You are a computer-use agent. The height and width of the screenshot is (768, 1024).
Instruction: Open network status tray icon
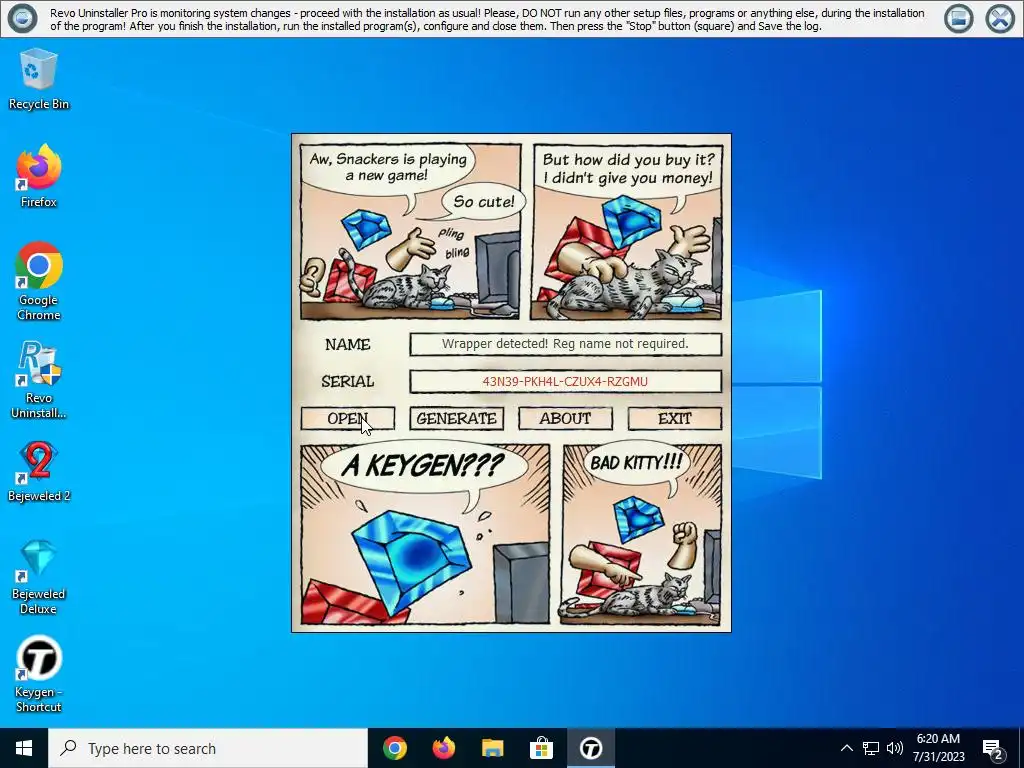[871, 748]
